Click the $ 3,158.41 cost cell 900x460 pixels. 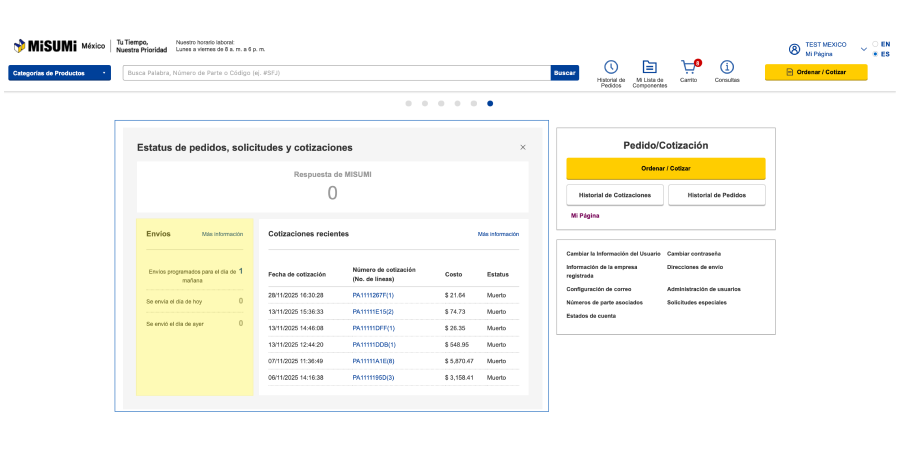click(x=459, y=378)
